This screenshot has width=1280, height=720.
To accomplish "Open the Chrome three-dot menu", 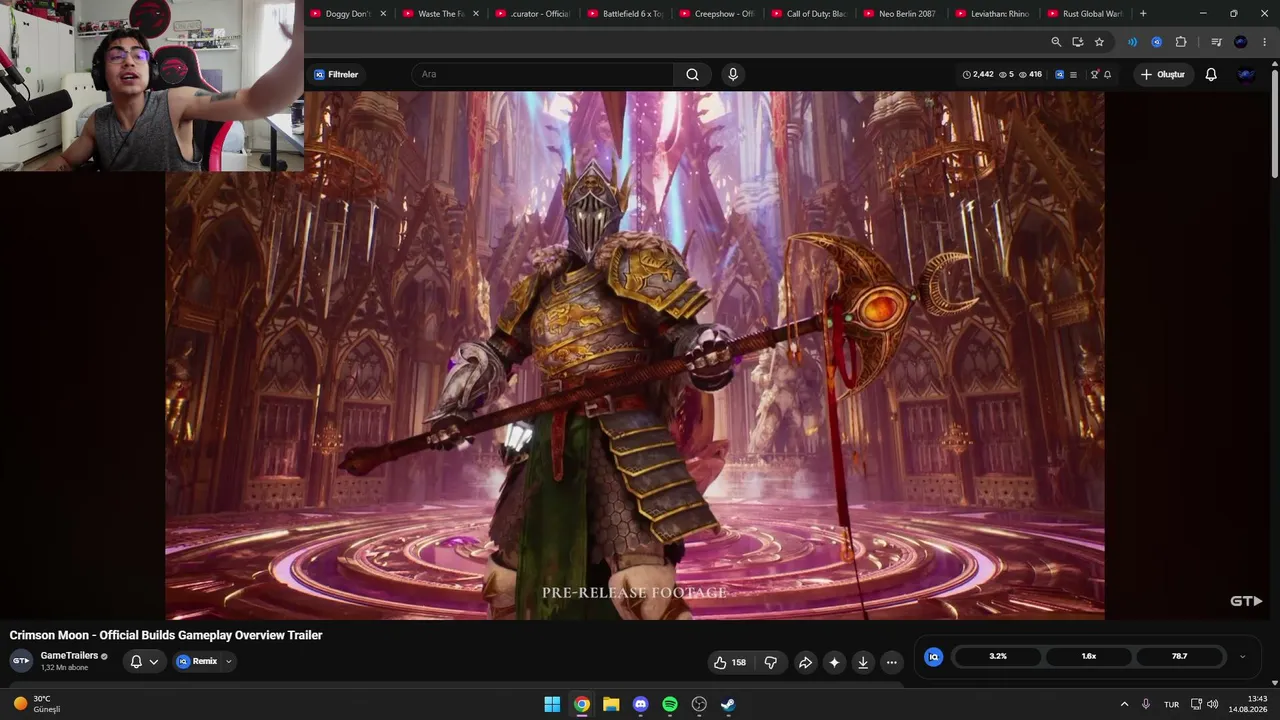I will point(1265,42).
